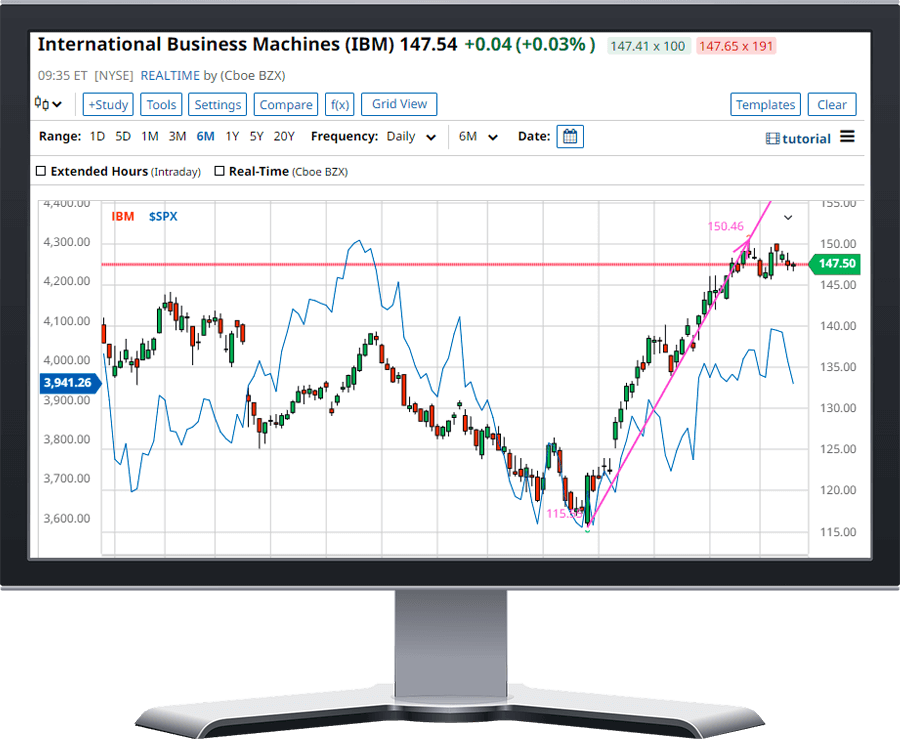This screenshot has width=900, height=740.
Task: Click the tutorial video icon
Action: tap(773, 138)
